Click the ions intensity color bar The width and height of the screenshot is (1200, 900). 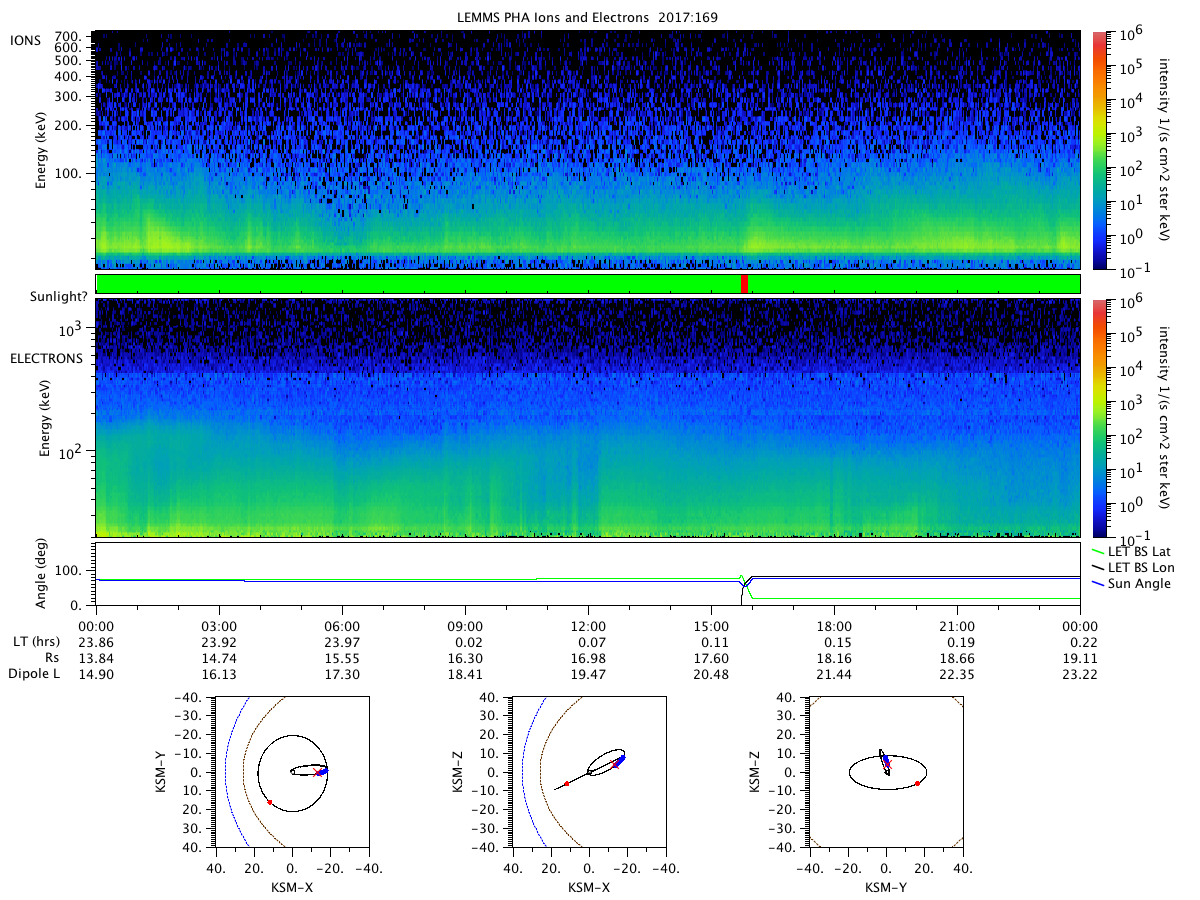point(1098,150)
